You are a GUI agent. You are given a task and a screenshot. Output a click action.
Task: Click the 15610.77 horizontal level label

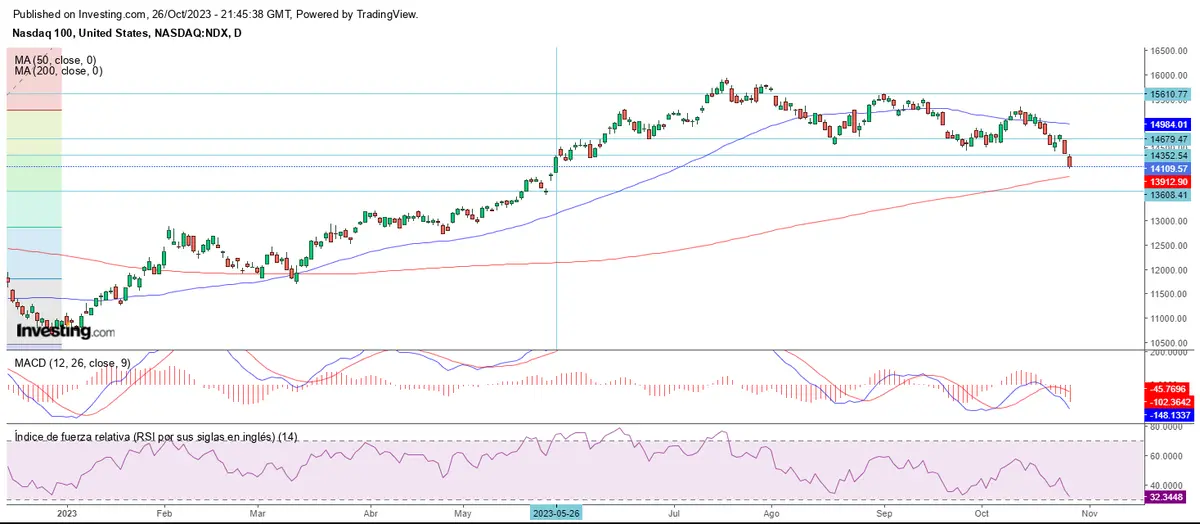[x=1168, y=94]
